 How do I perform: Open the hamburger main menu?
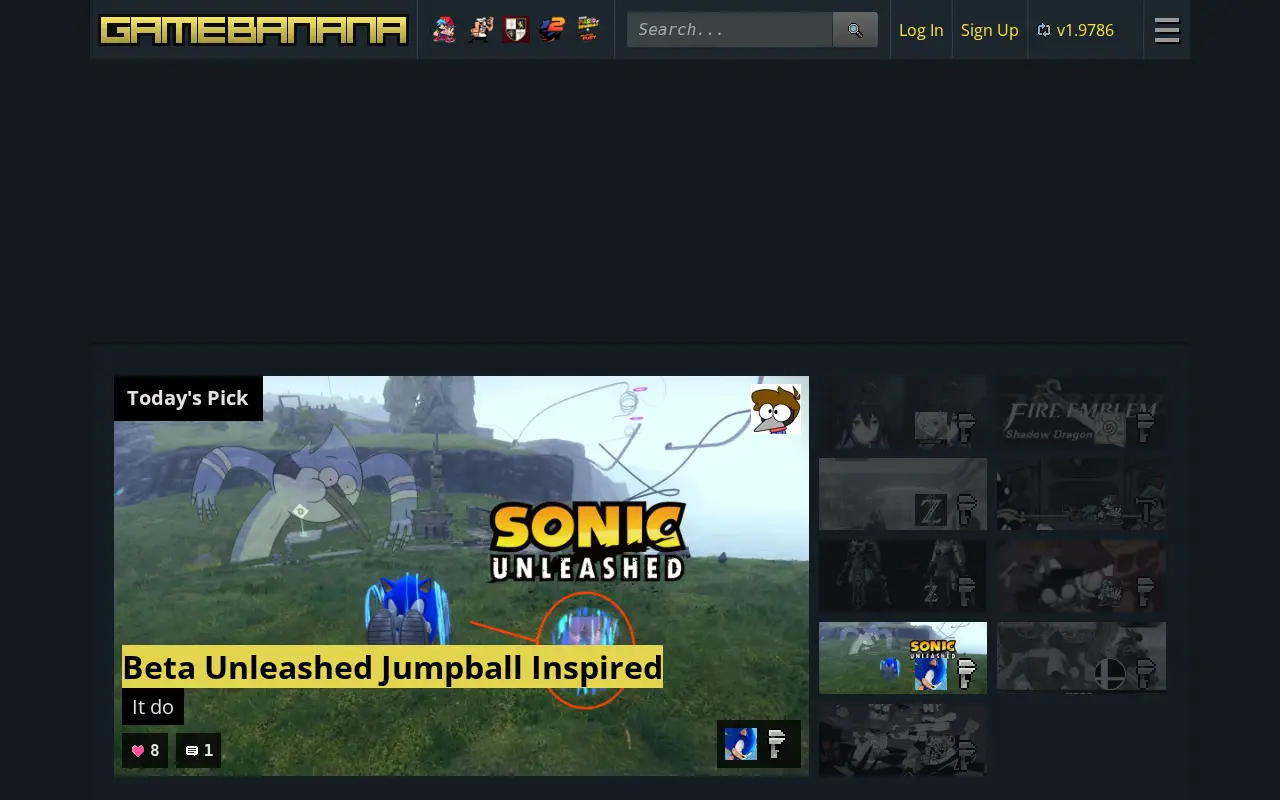click(1167, 30)
